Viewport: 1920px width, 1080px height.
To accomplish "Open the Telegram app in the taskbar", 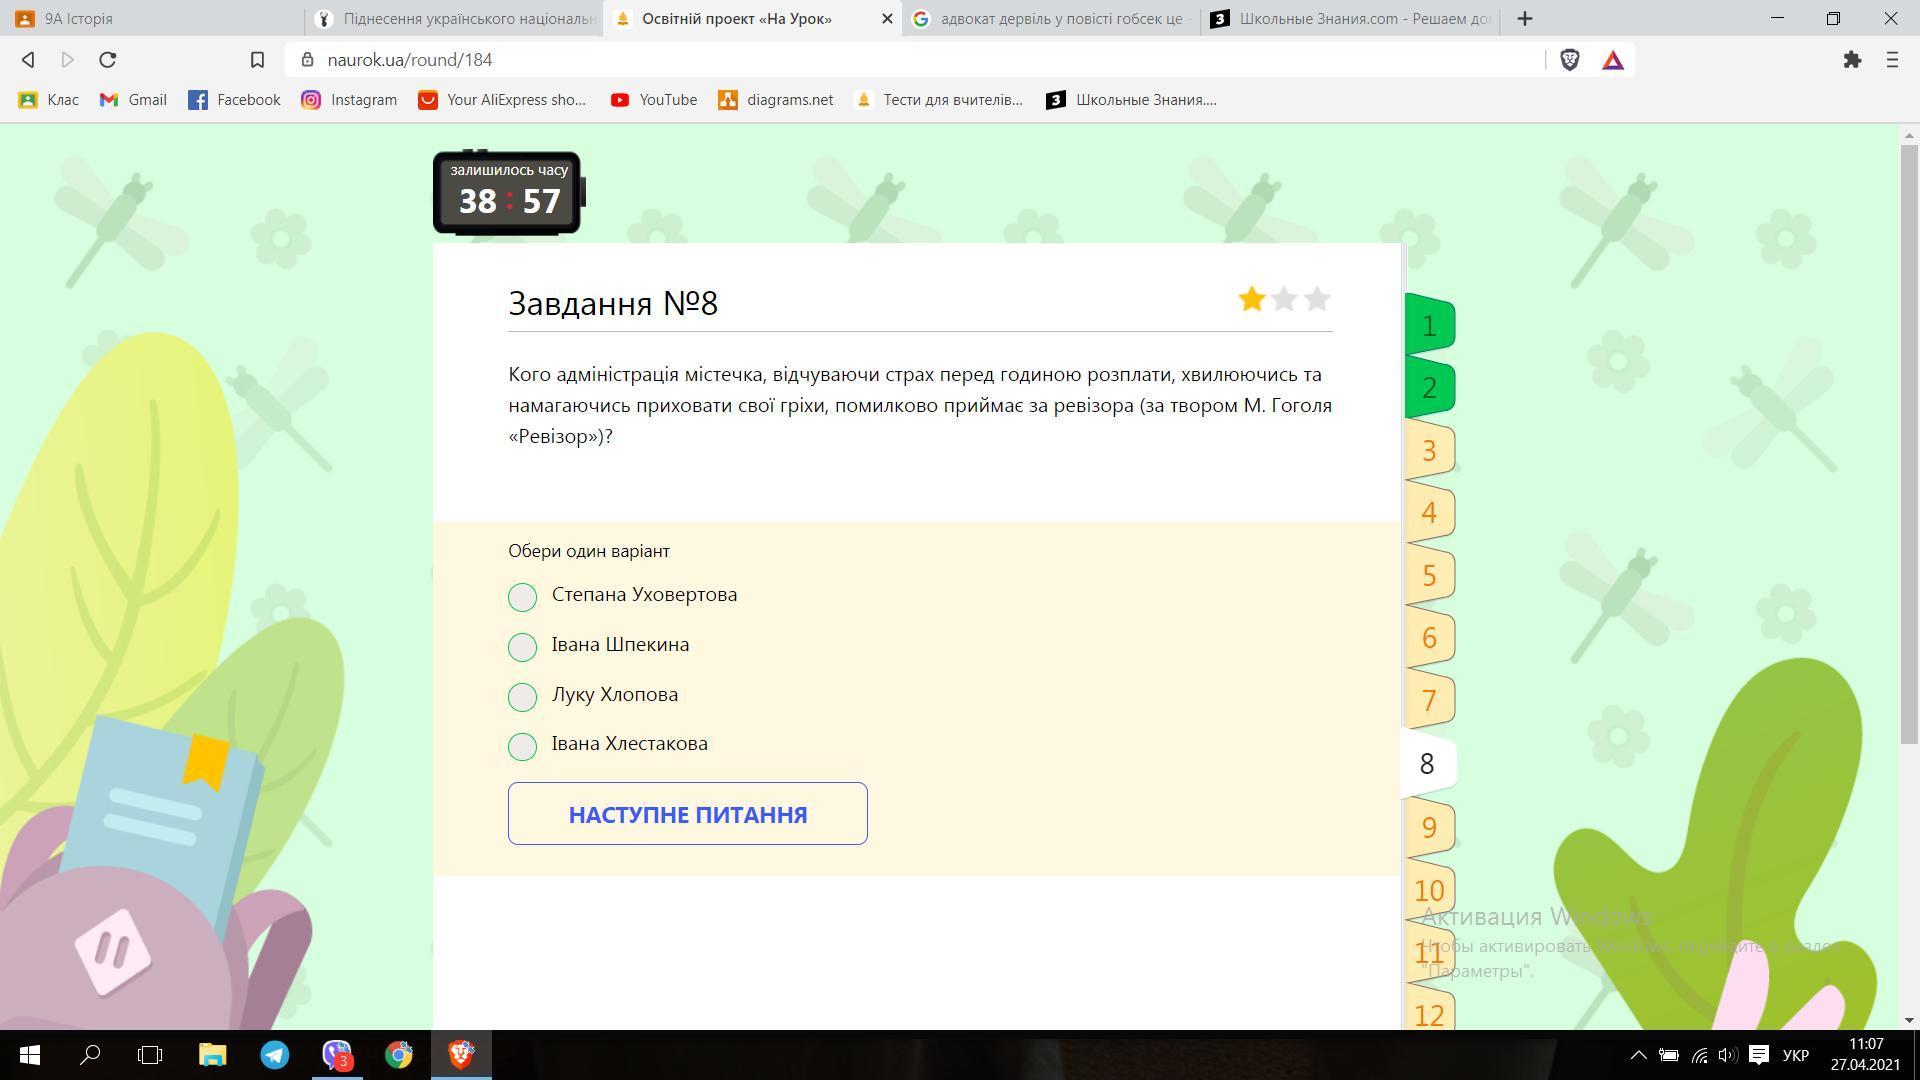I will [275, 1055].
